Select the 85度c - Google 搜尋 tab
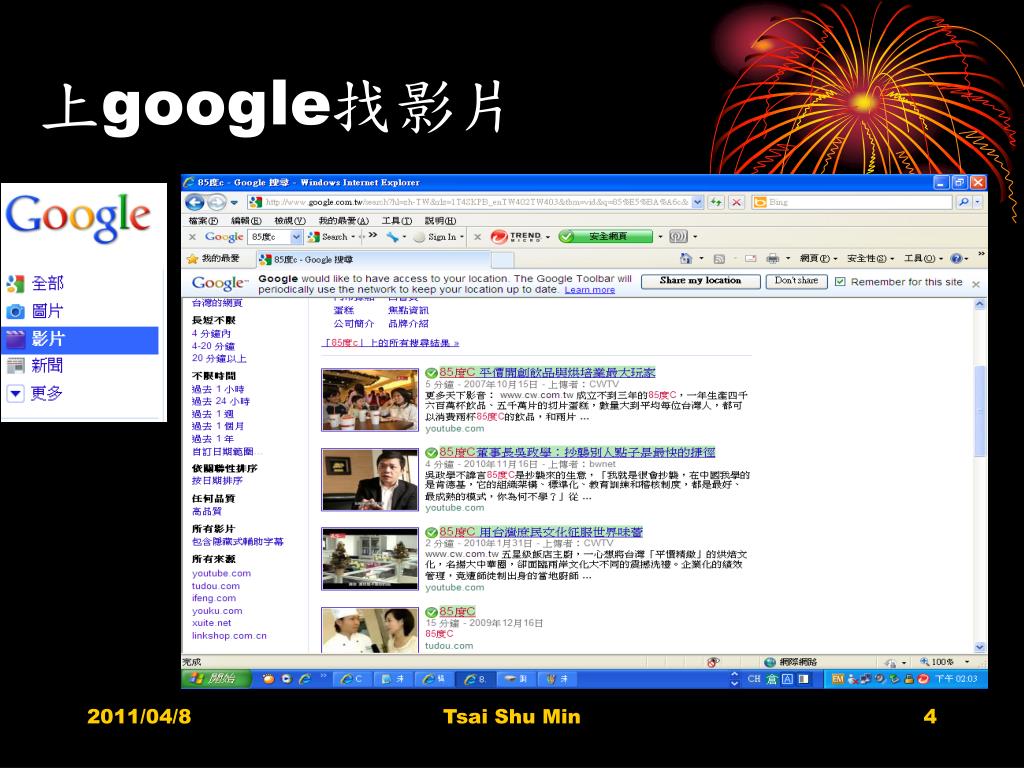 tap(372, 259)
